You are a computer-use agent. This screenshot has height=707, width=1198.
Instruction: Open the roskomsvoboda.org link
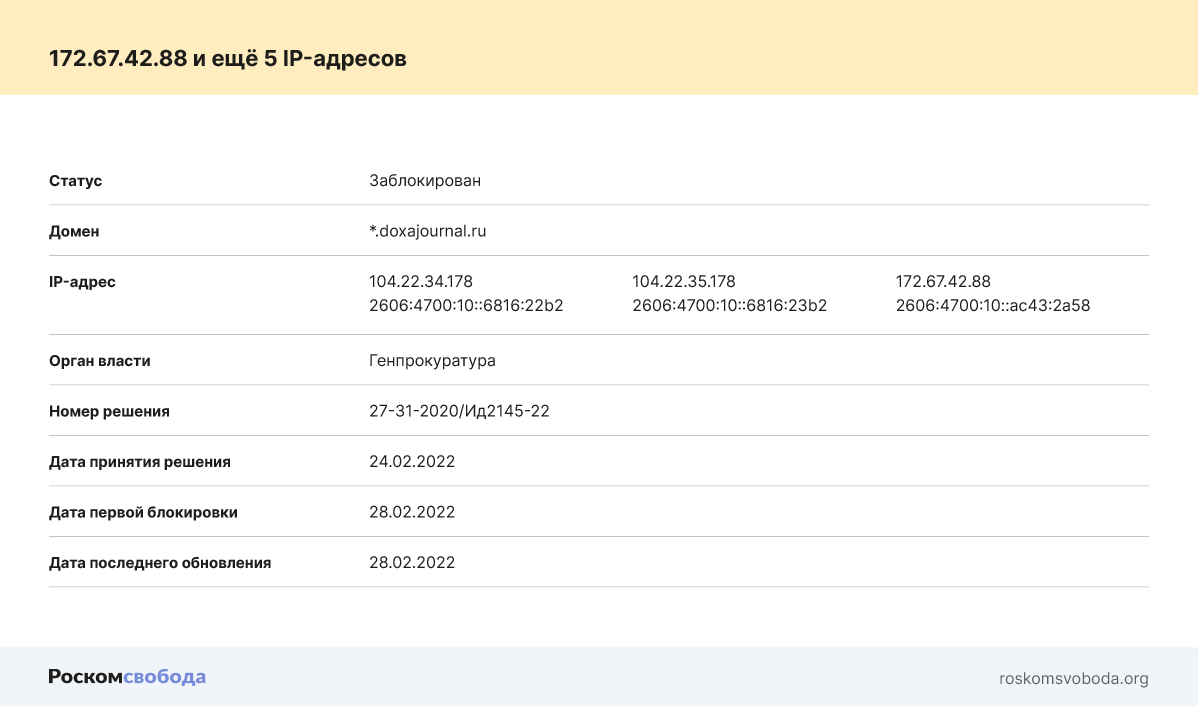point(1073,678)
